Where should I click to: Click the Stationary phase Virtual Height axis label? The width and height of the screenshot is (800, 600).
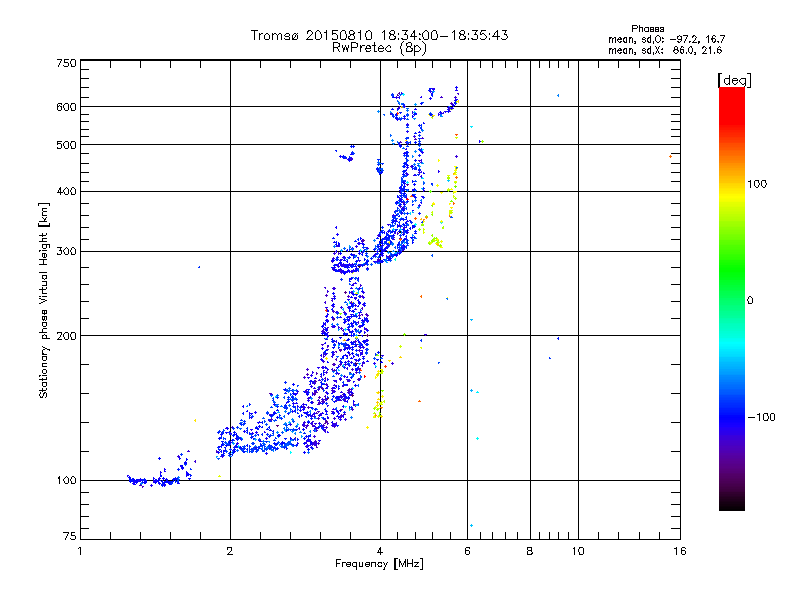(x=43, y=301)
